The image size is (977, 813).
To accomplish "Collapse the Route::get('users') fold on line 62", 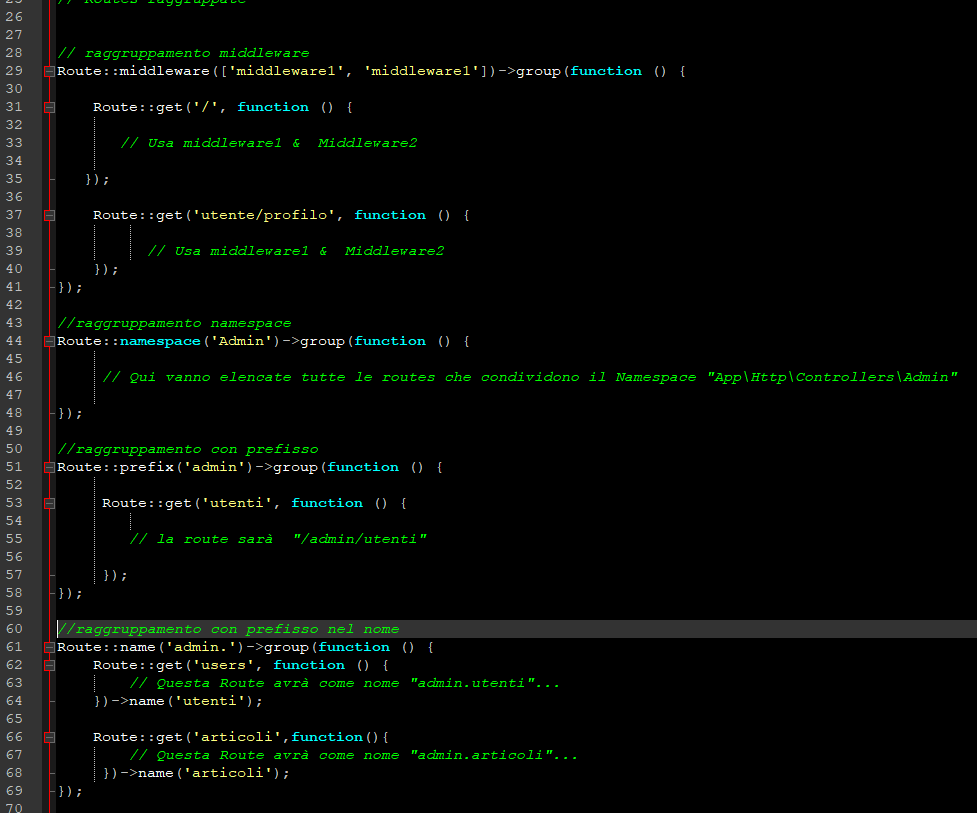I will (x=49, y=665).
